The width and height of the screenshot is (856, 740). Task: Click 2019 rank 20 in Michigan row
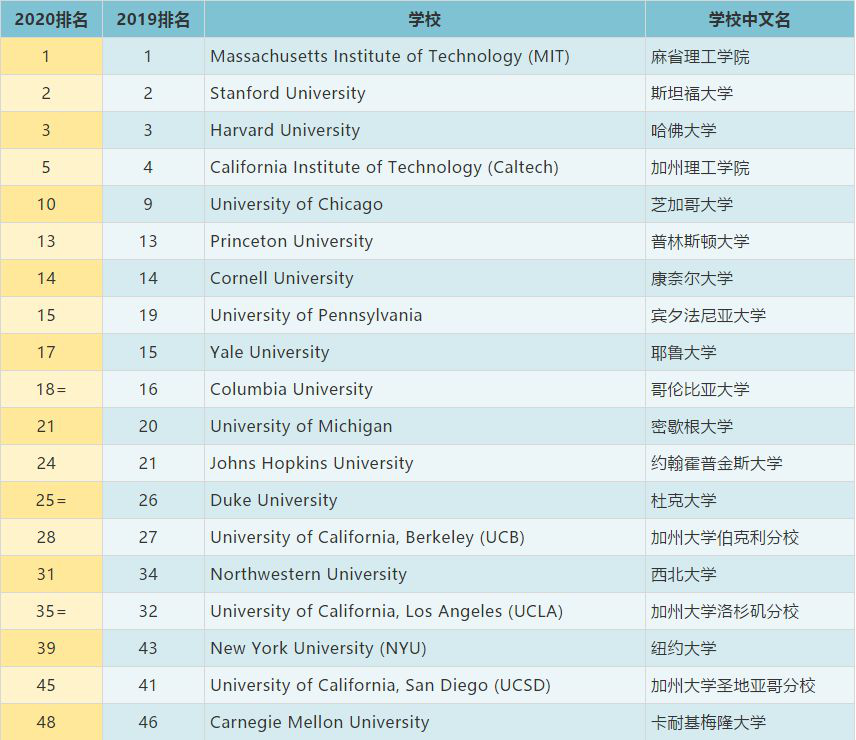(148, 426)
